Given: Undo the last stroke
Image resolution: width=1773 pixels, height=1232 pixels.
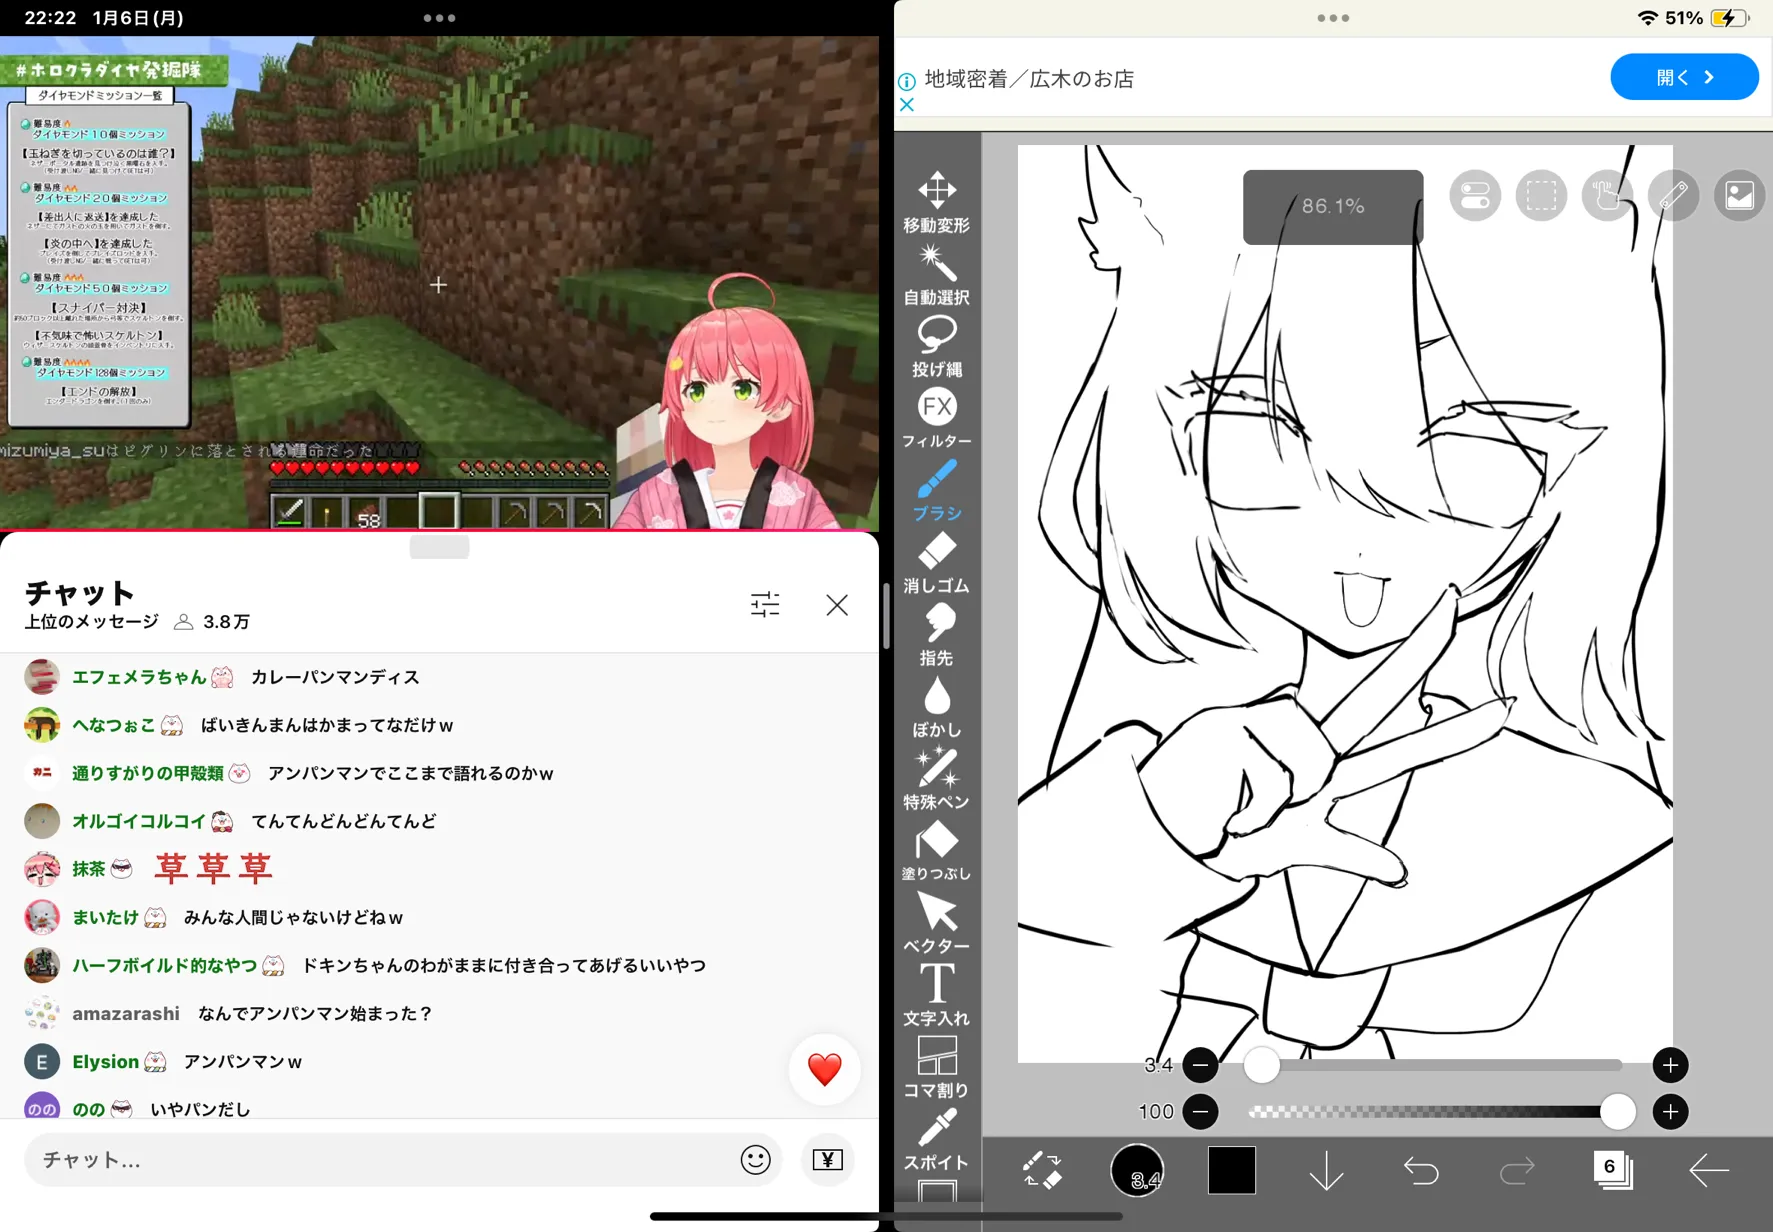Looking at the screenshot, I should coord(1421,1169).
